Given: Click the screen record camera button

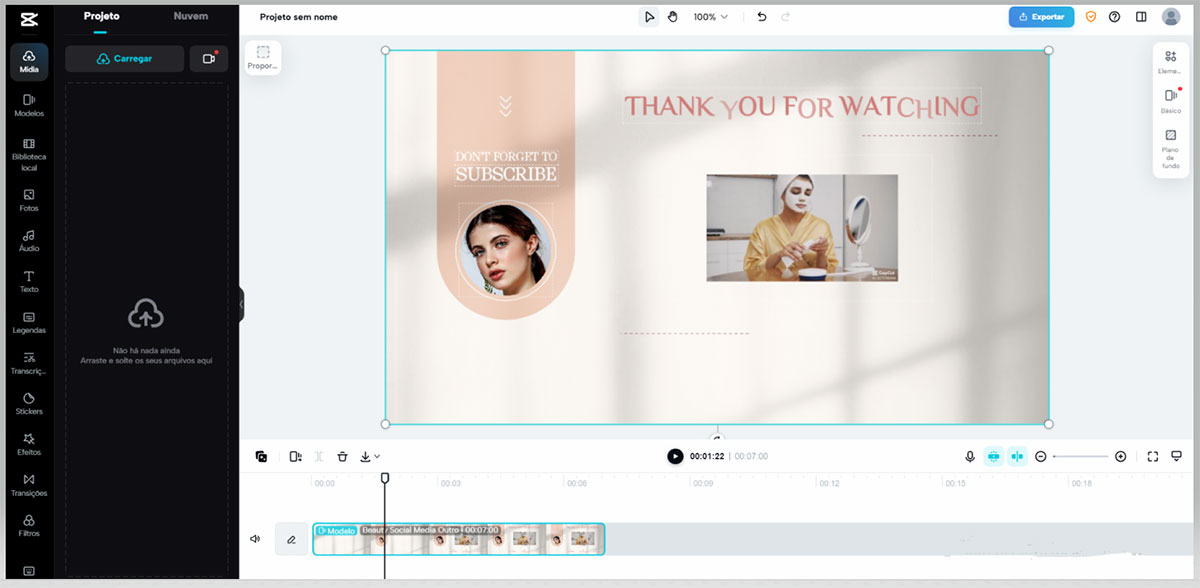Looking at the screenshot, I should click(208, 59).
